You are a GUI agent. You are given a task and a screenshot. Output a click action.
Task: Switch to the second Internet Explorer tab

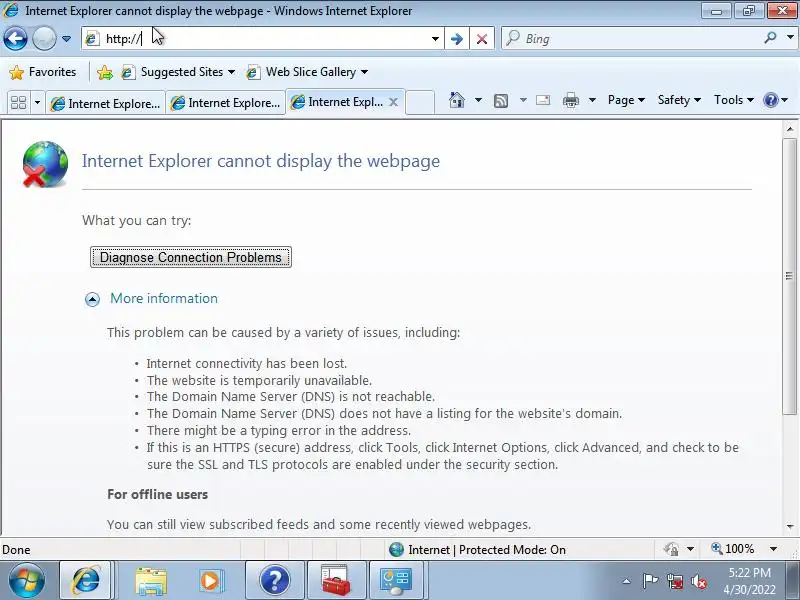click(x=226, y=104)
